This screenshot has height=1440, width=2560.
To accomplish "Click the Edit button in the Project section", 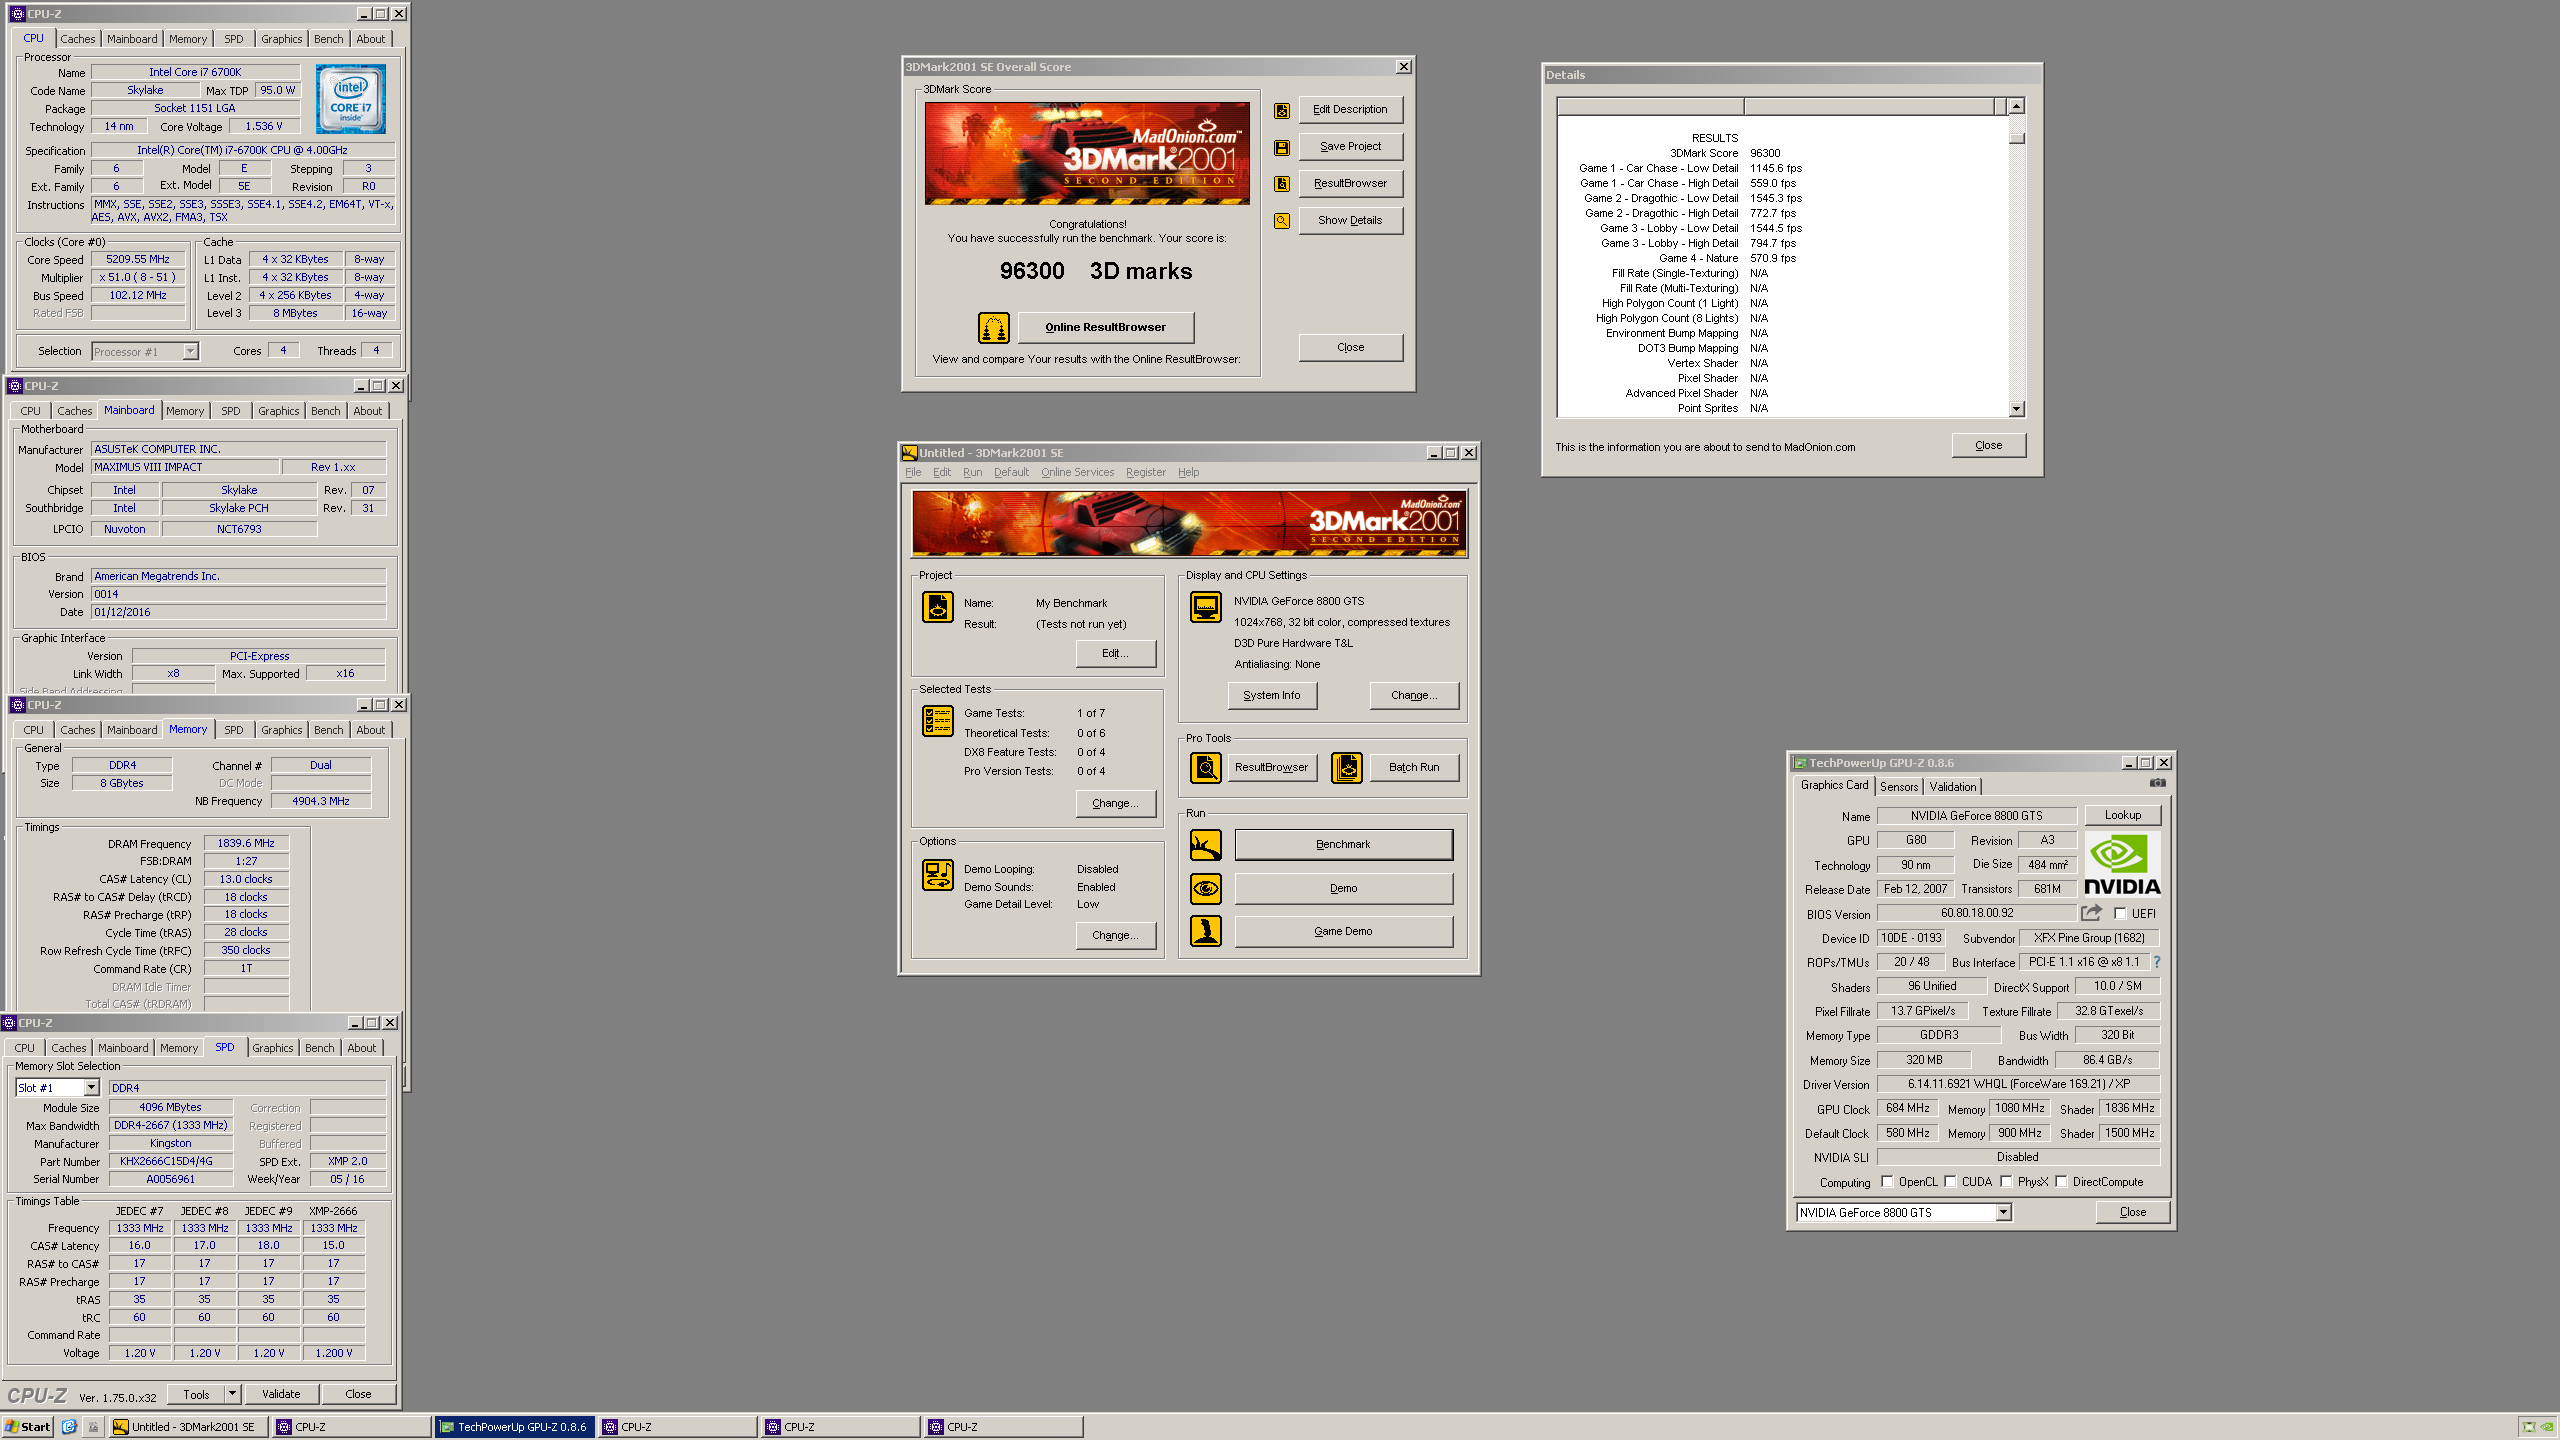I will (1115, 653).
